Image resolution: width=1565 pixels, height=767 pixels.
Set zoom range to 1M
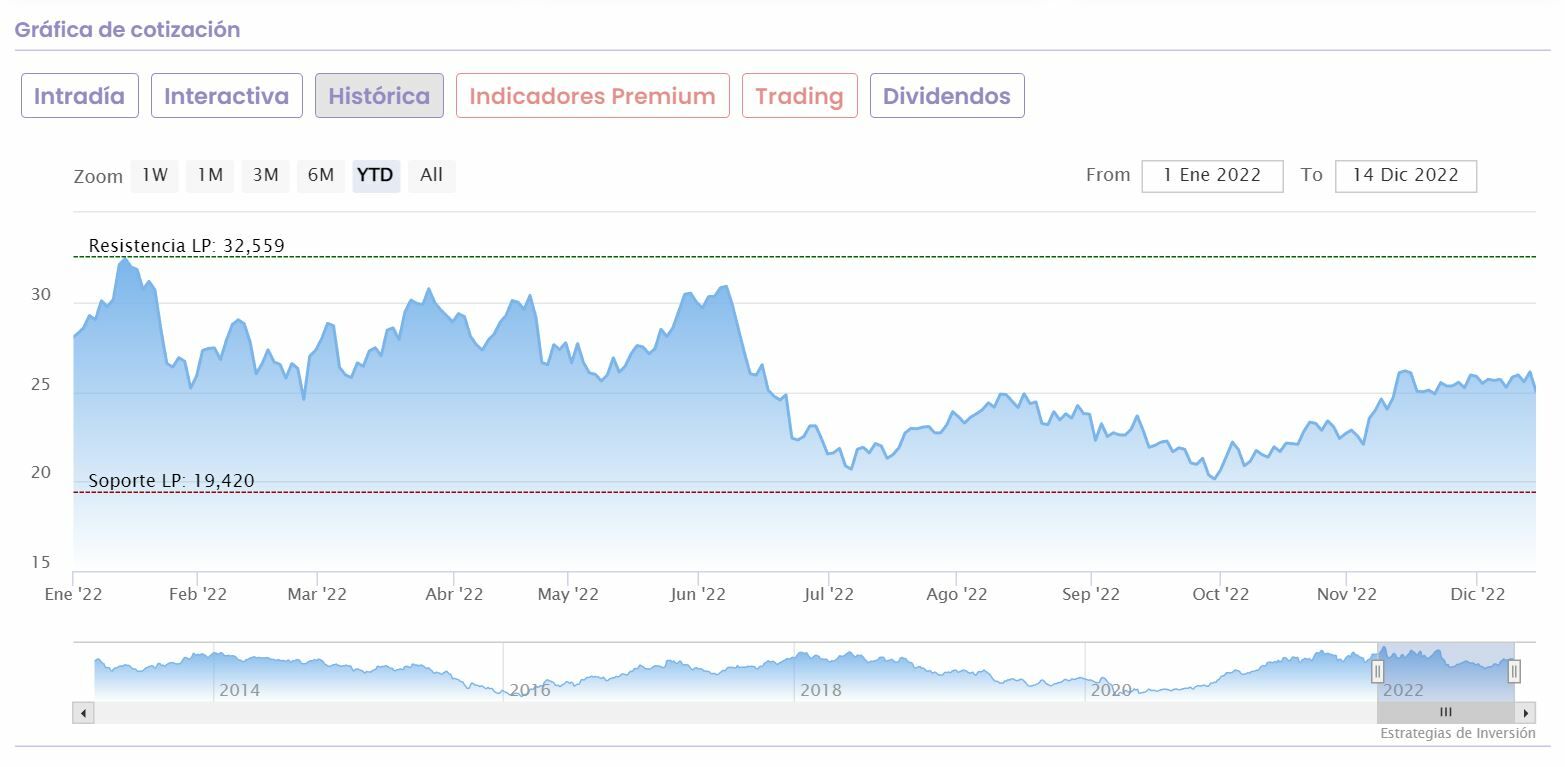coord(210,176)
